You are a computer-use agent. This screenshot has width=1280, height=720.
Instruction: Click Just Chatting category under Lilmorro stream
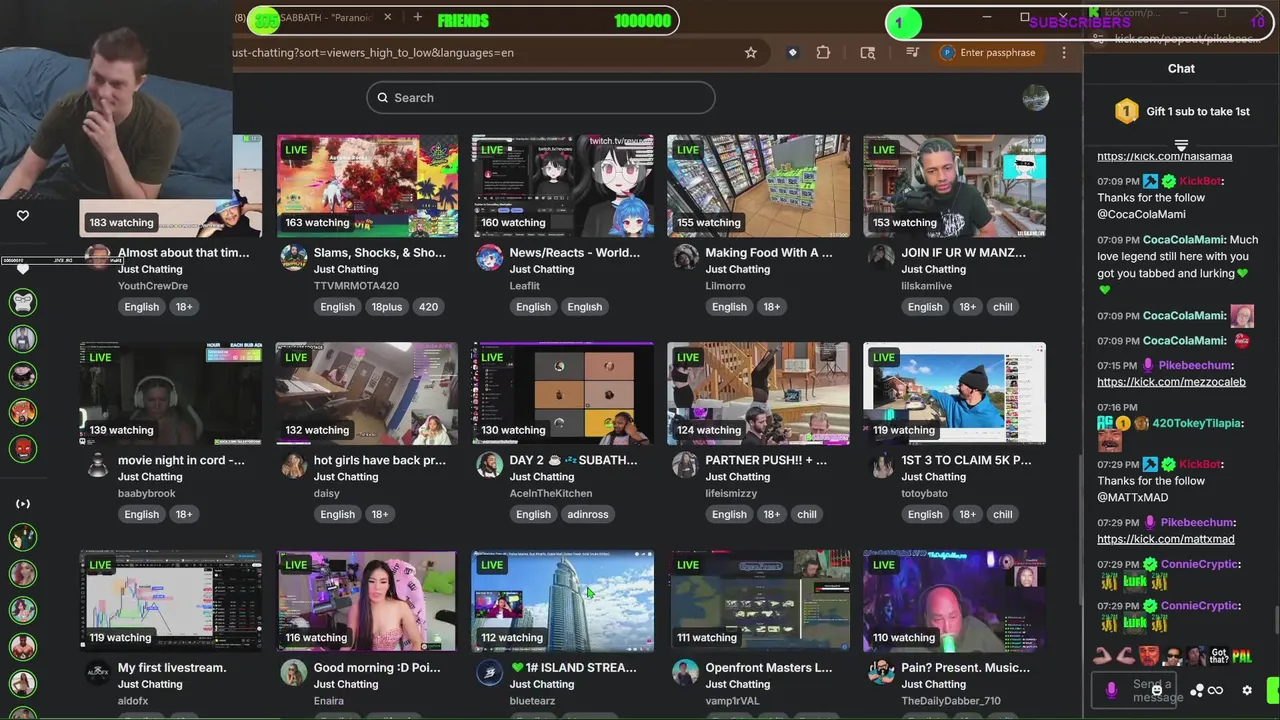click(x=738, y=269)
